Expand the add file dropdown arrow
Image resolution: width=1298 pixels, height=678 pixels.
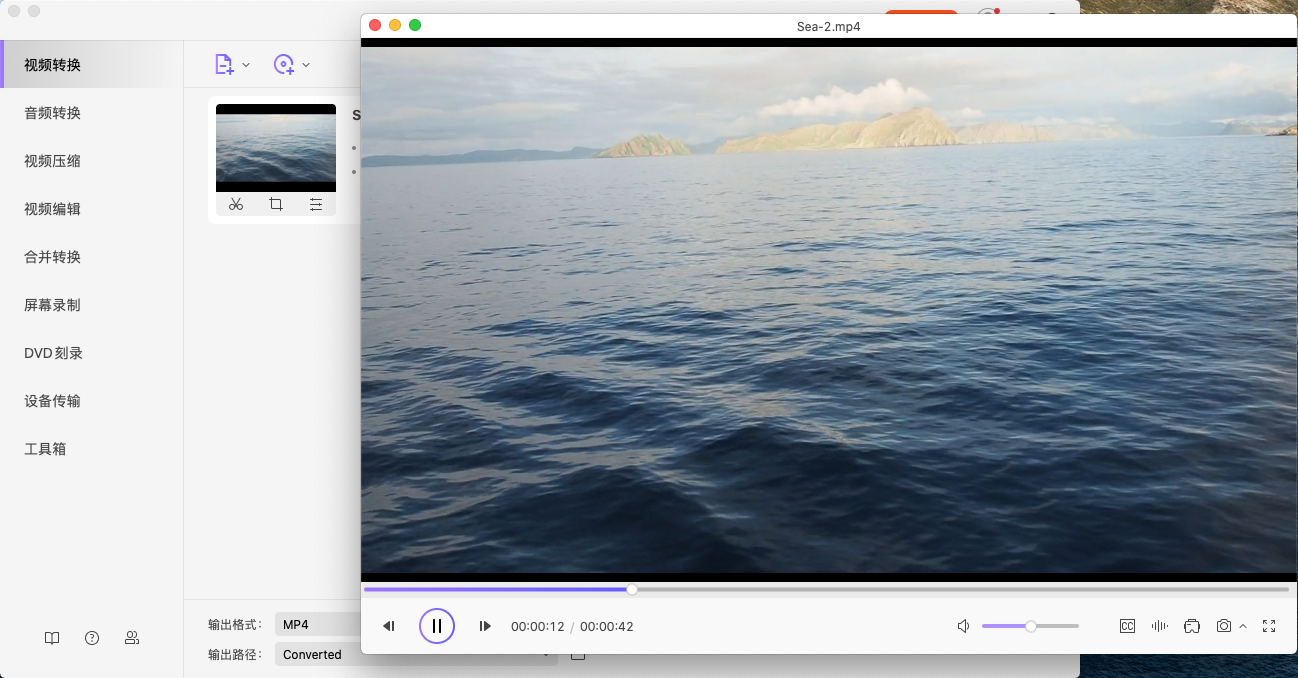tap(246, 65)
